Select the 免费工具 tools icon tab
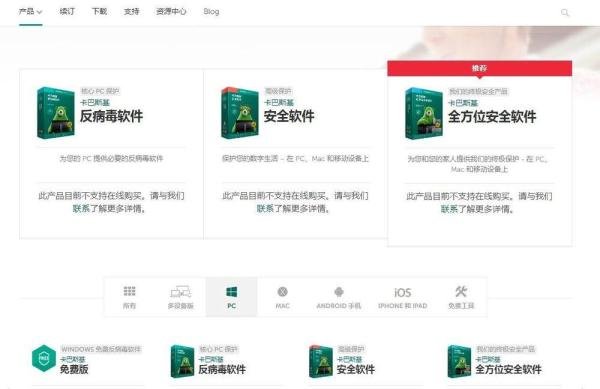 tap(461, 297)
